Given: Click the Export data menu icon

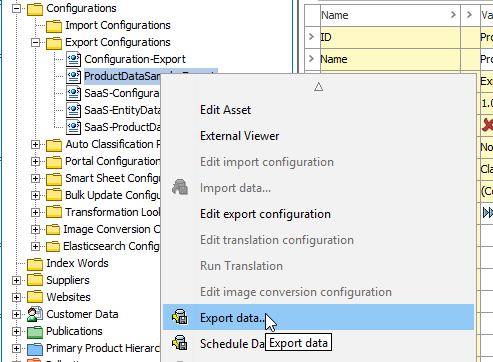Looking at the screenshot, I should pyautogui.click(x=180, y=317).
